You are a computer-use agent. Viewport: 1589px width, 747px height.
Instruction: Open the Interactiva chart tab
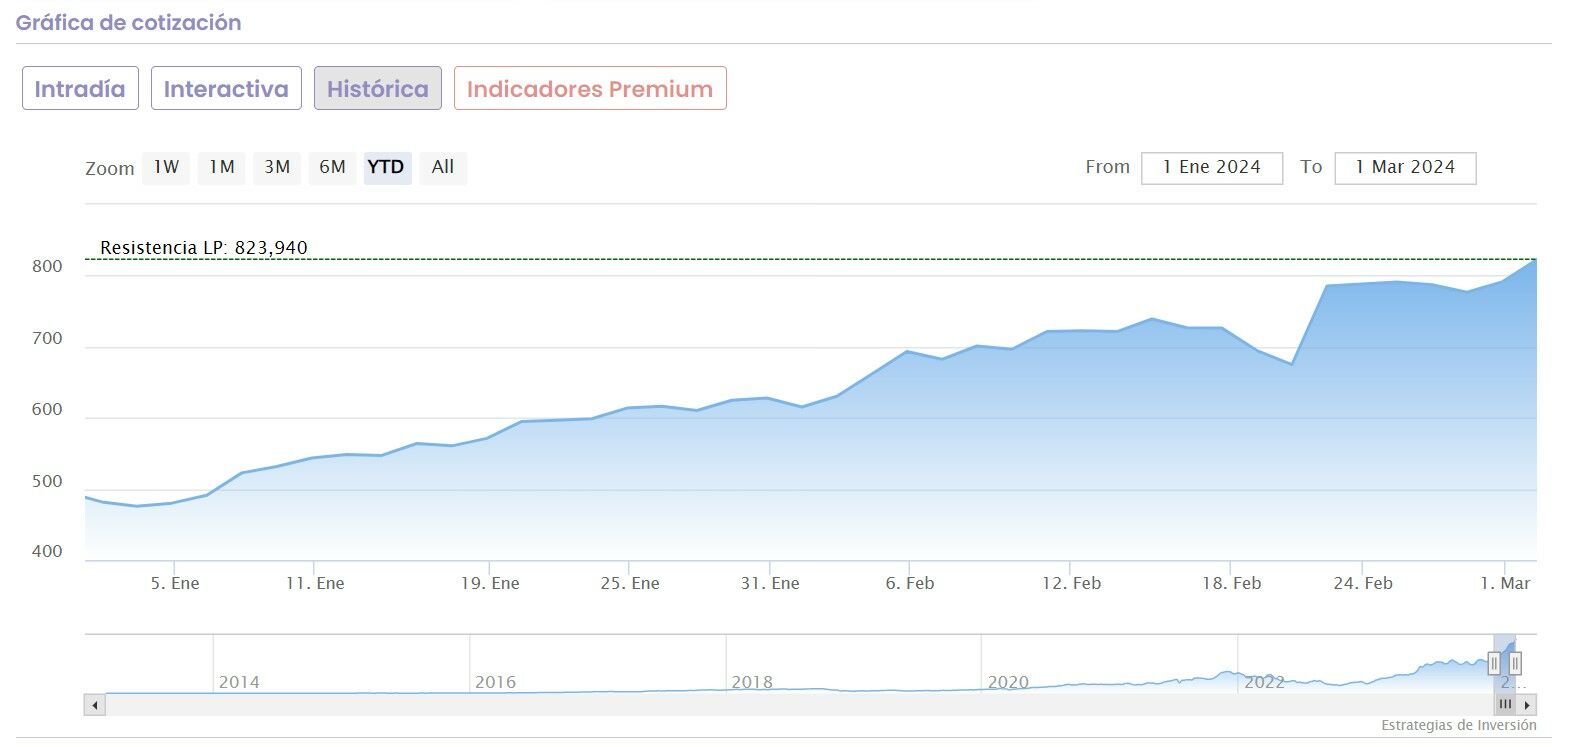[x=226, y=89]
